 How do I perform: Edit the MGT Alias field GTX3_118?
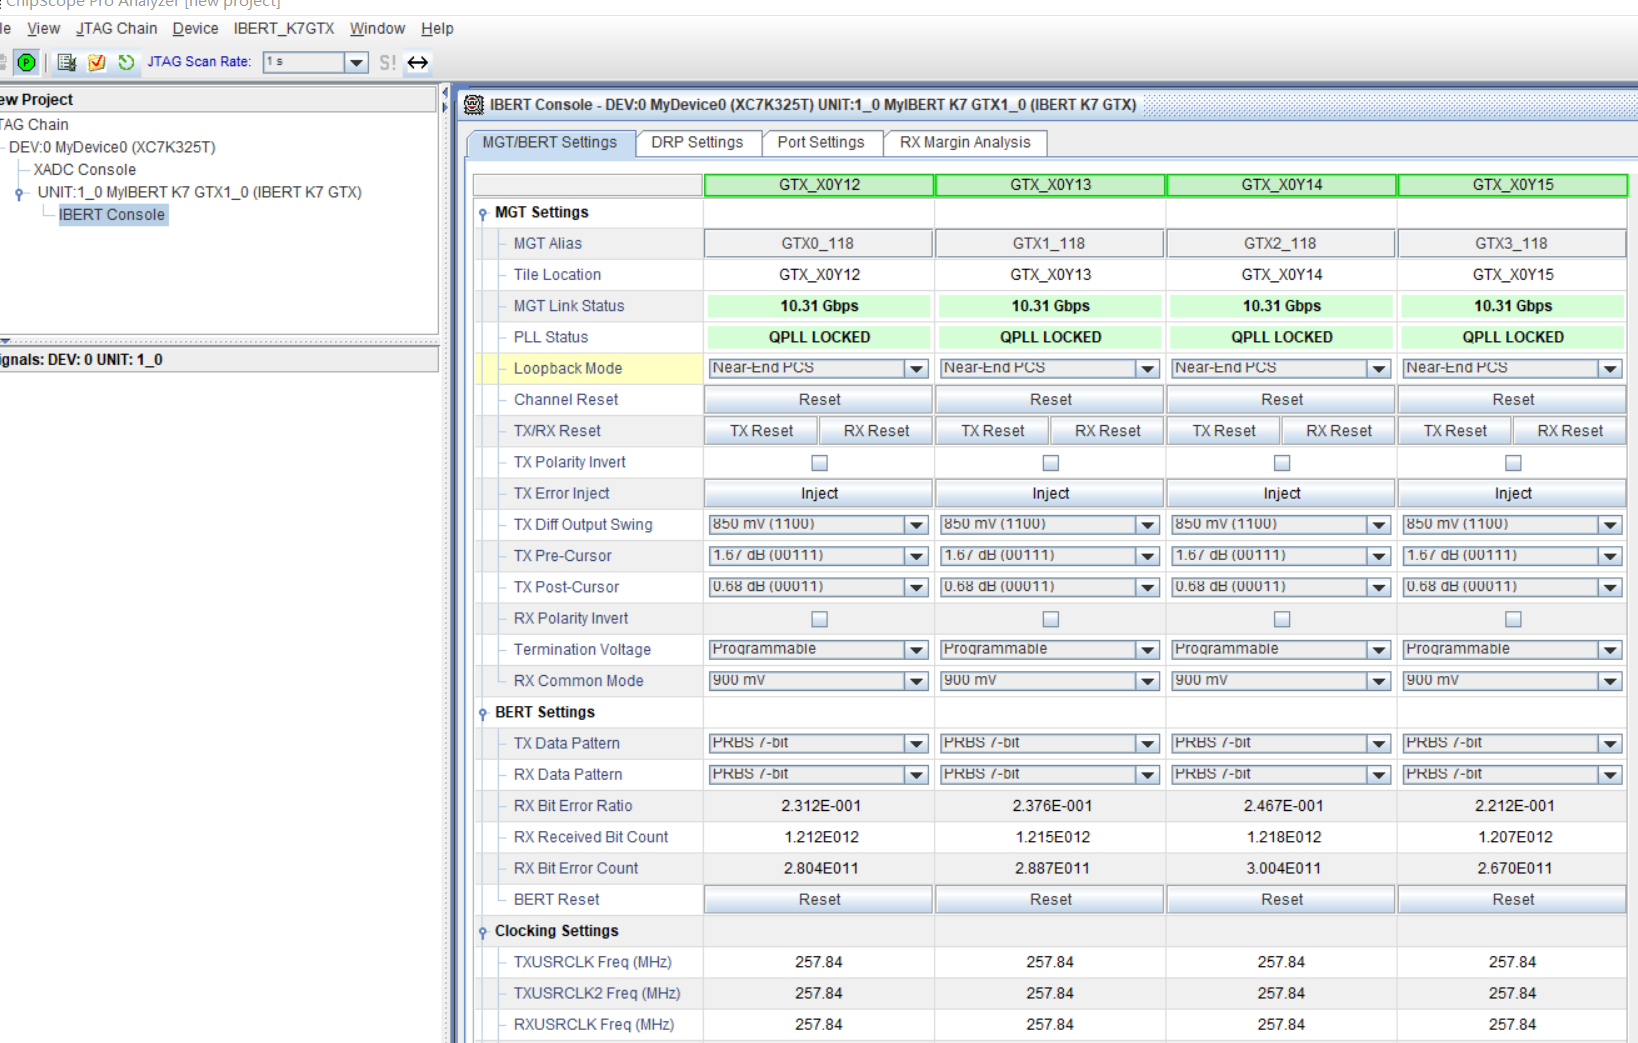[1513, 244]
